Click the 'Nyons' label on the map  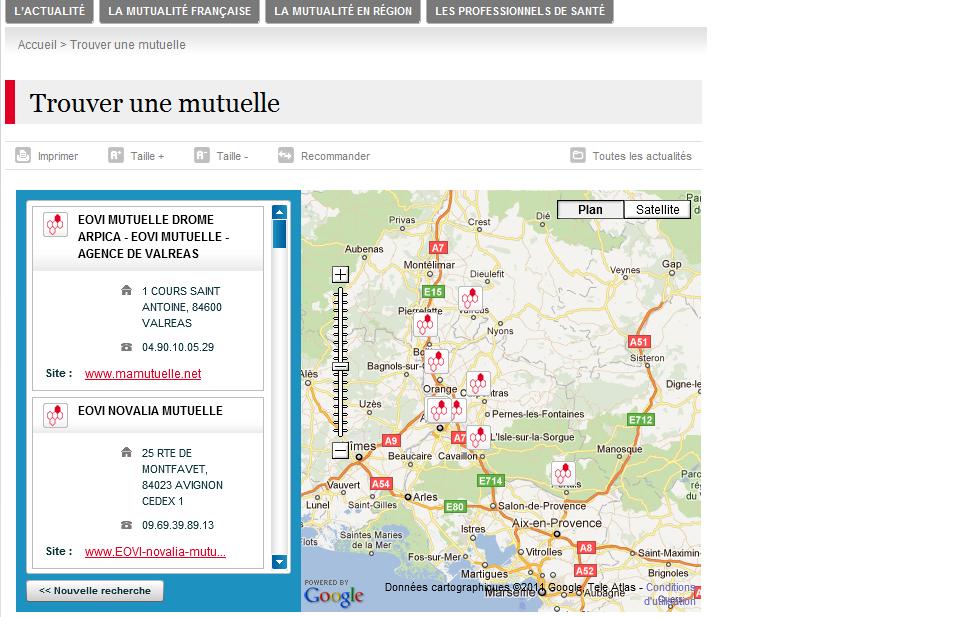point(500,331)
